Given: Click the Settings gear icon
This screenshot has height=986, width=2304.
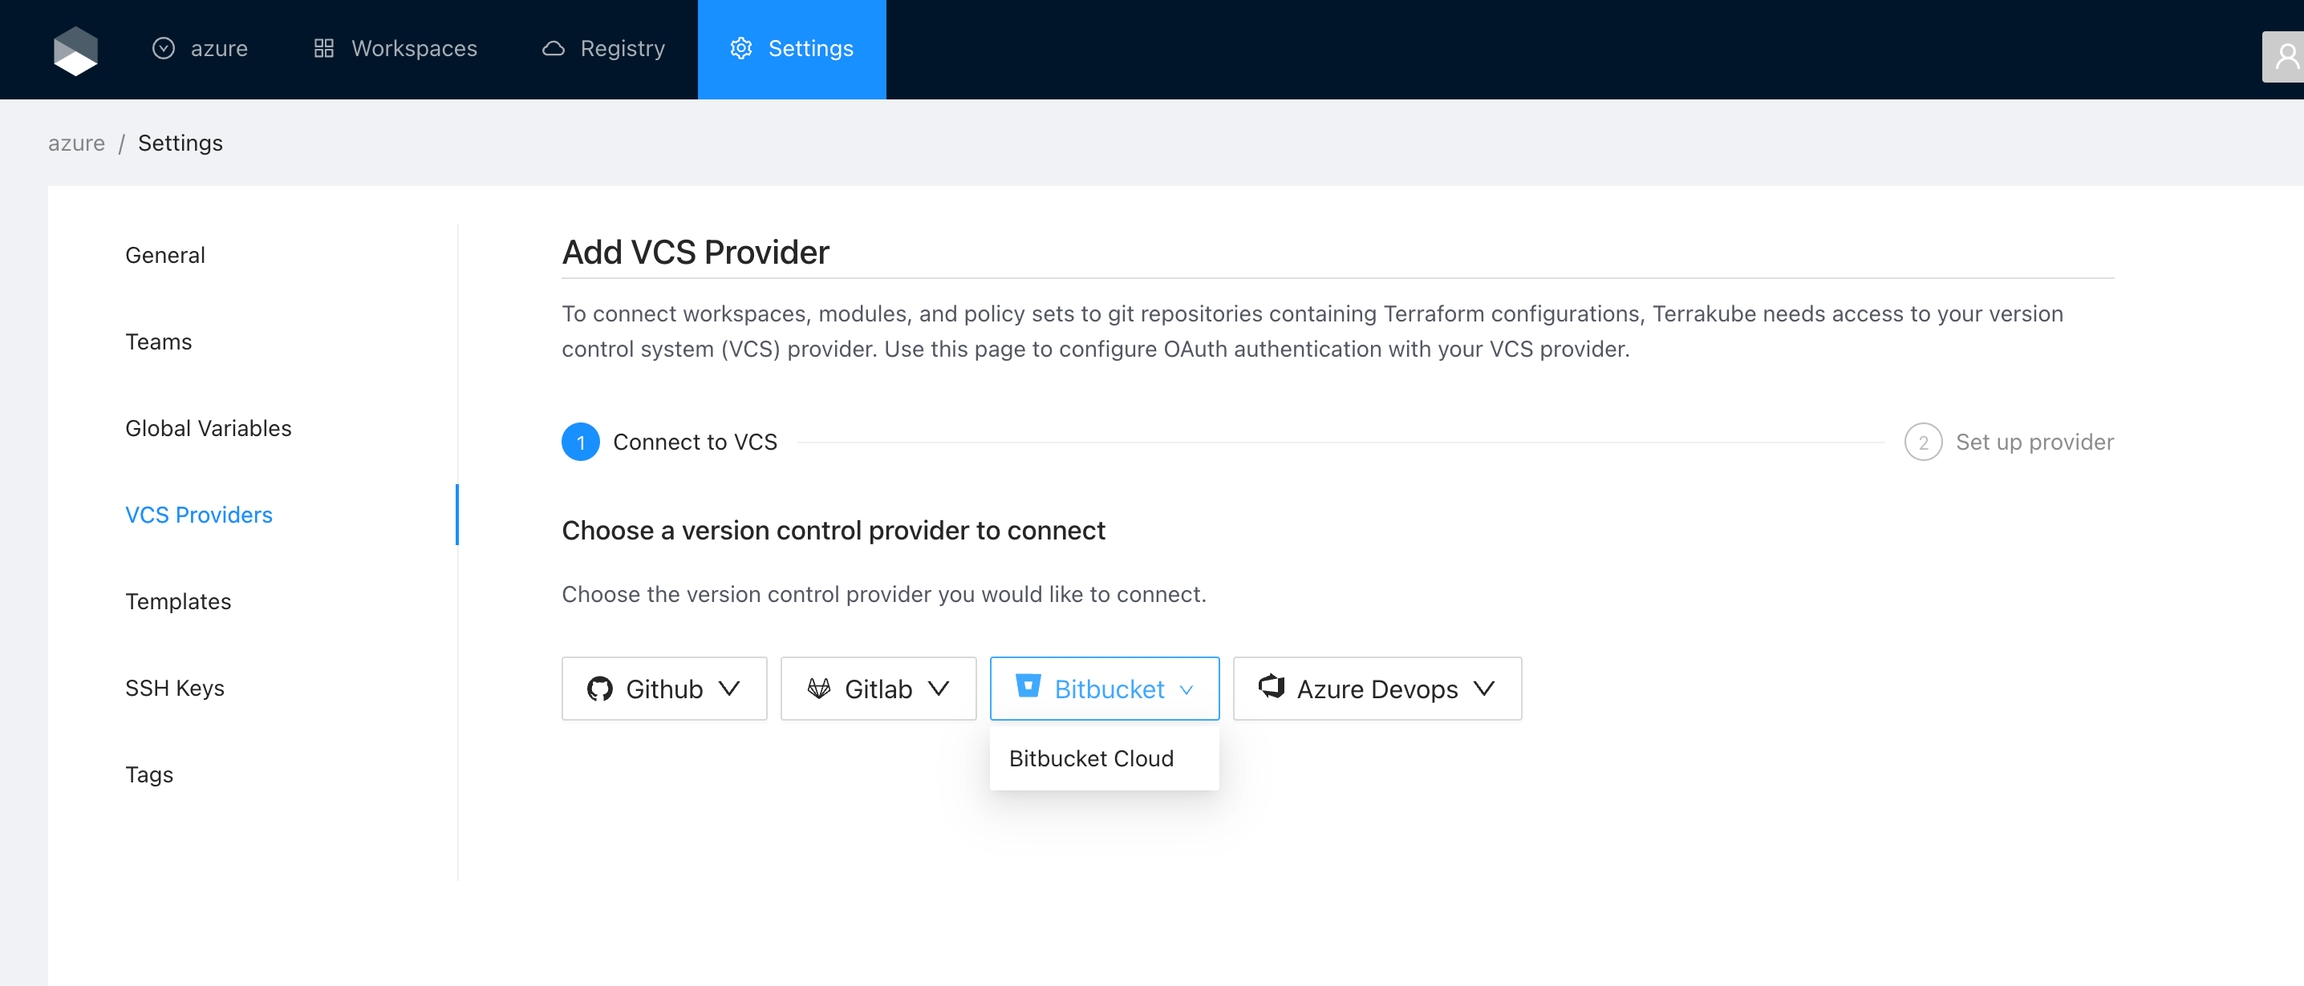Looking at the screenshot, I should pos(741,48).
